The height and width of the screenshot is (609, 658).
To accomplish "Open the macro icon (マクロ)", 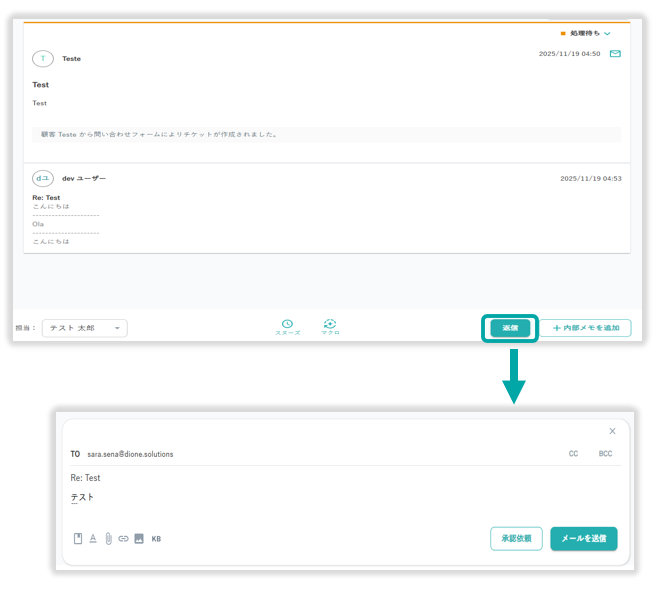I will click(x=330, y=325).
